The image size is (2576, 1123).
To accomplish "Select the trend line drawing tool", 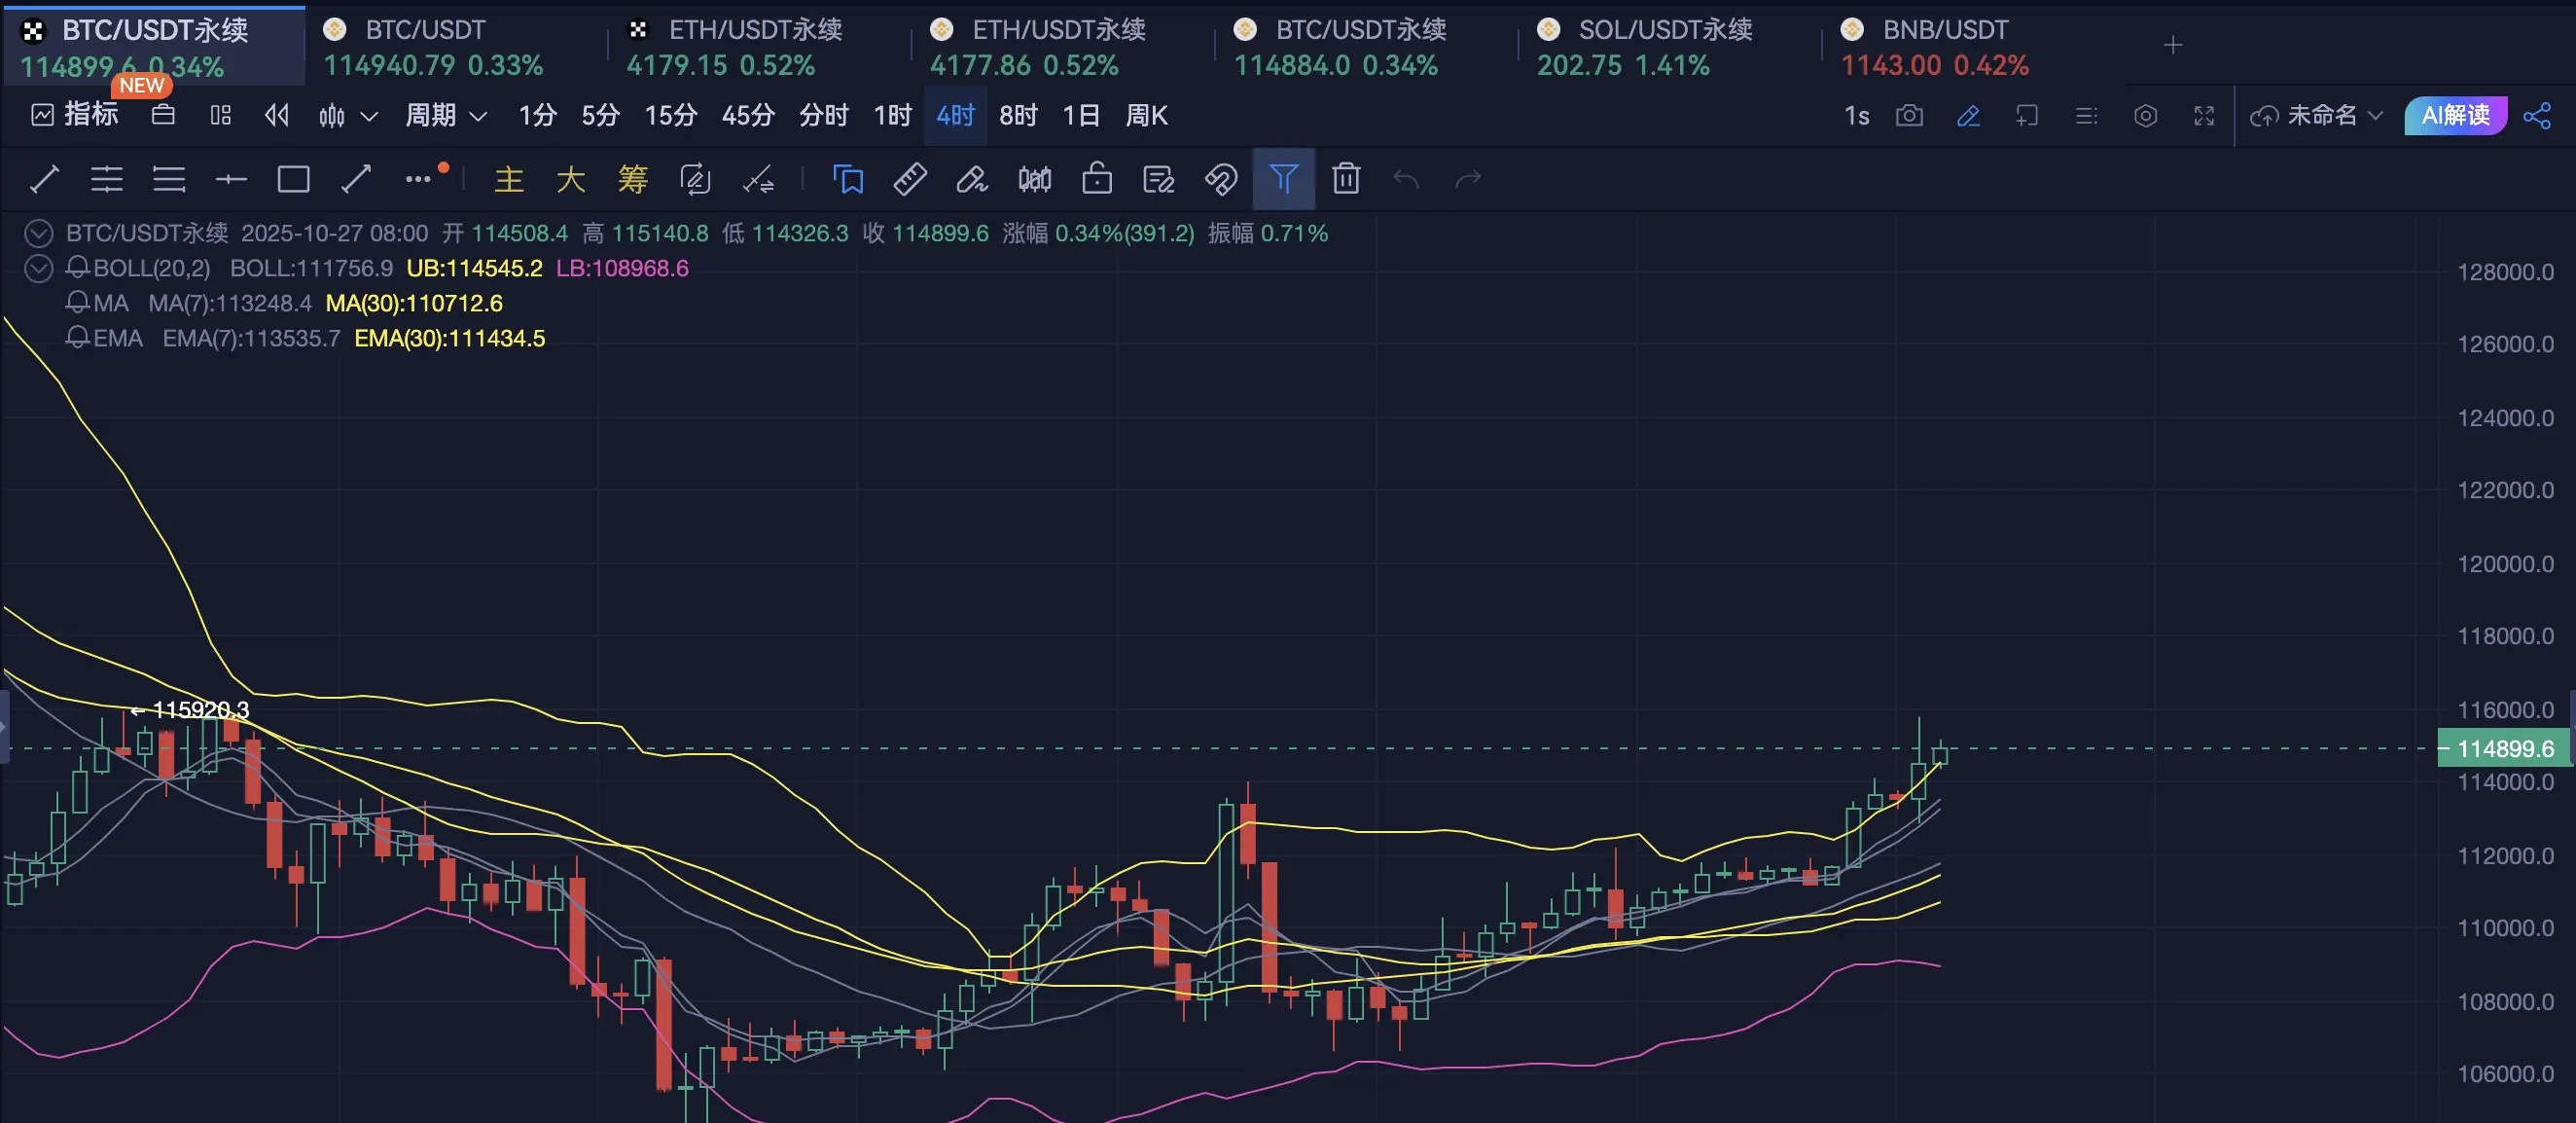I will tap(45, 180).
